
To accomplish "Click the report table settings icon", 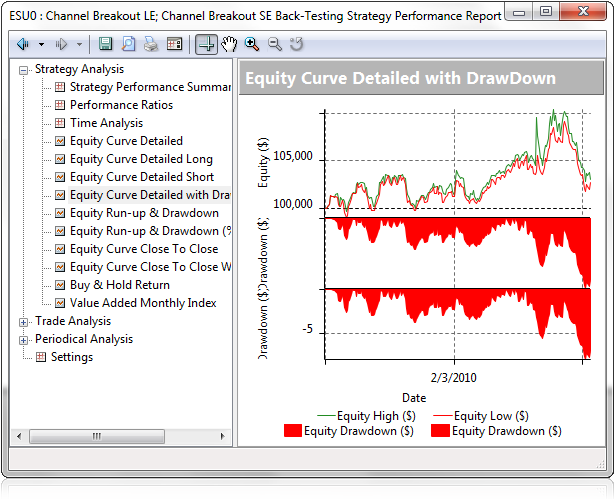I will [x=174, y=44].
